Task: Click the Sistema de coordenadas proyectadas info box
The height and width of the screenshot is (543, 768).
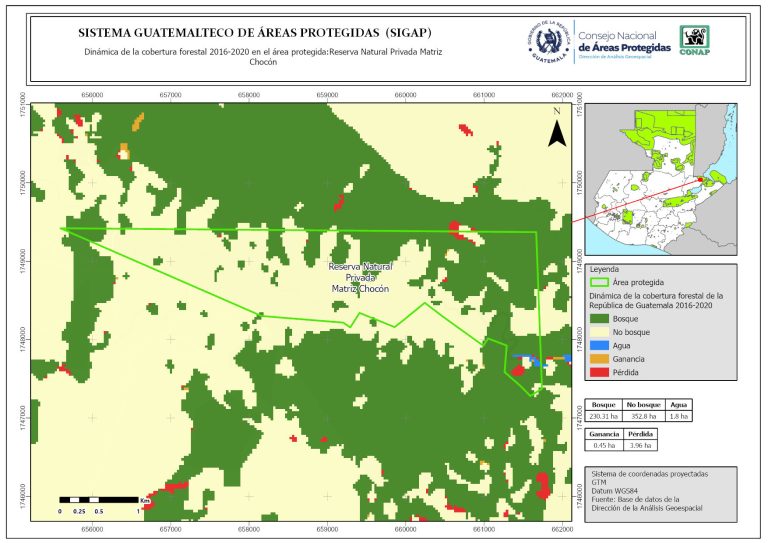Action: point(660,492)
